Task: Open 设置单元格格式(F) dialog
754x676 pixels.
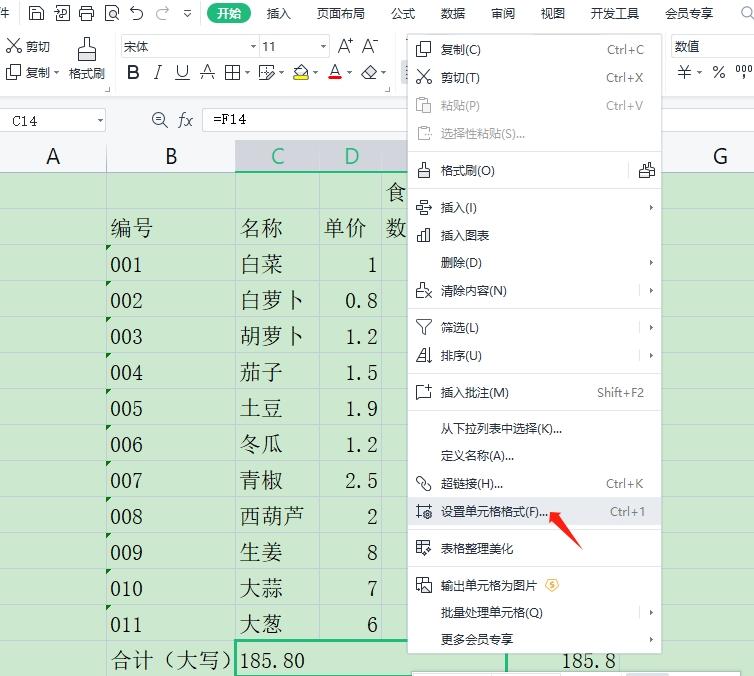Action: [x=534, y=511]
